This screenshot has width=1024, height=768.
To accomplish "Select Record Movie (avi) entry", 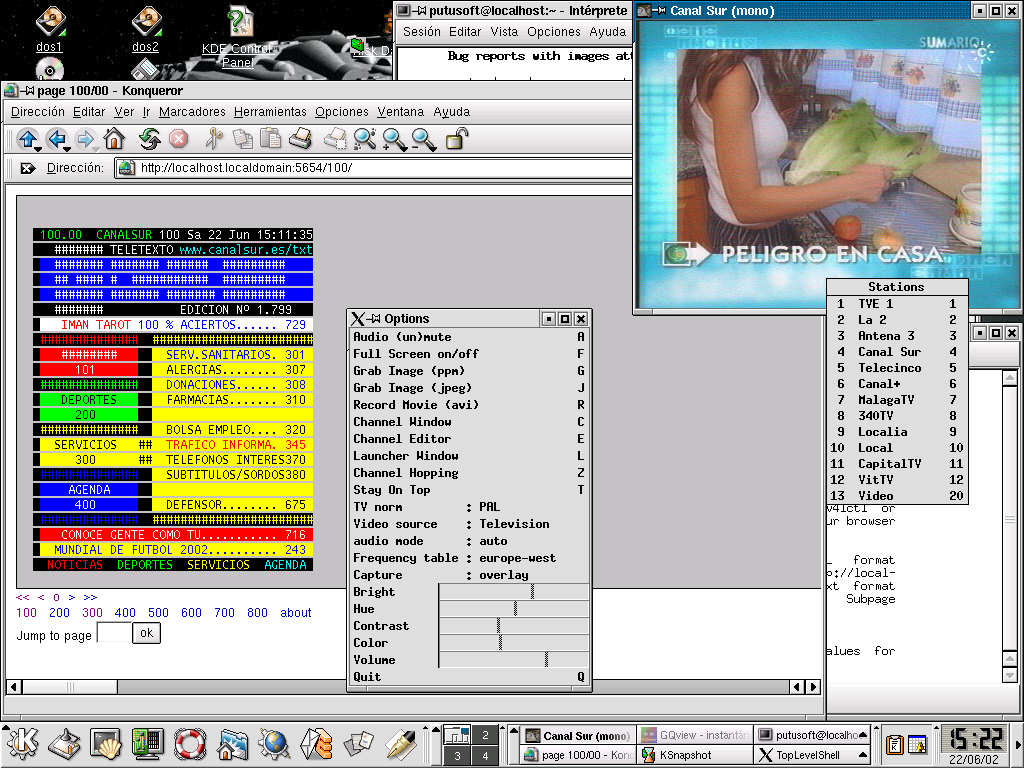I will coord(469,405).
